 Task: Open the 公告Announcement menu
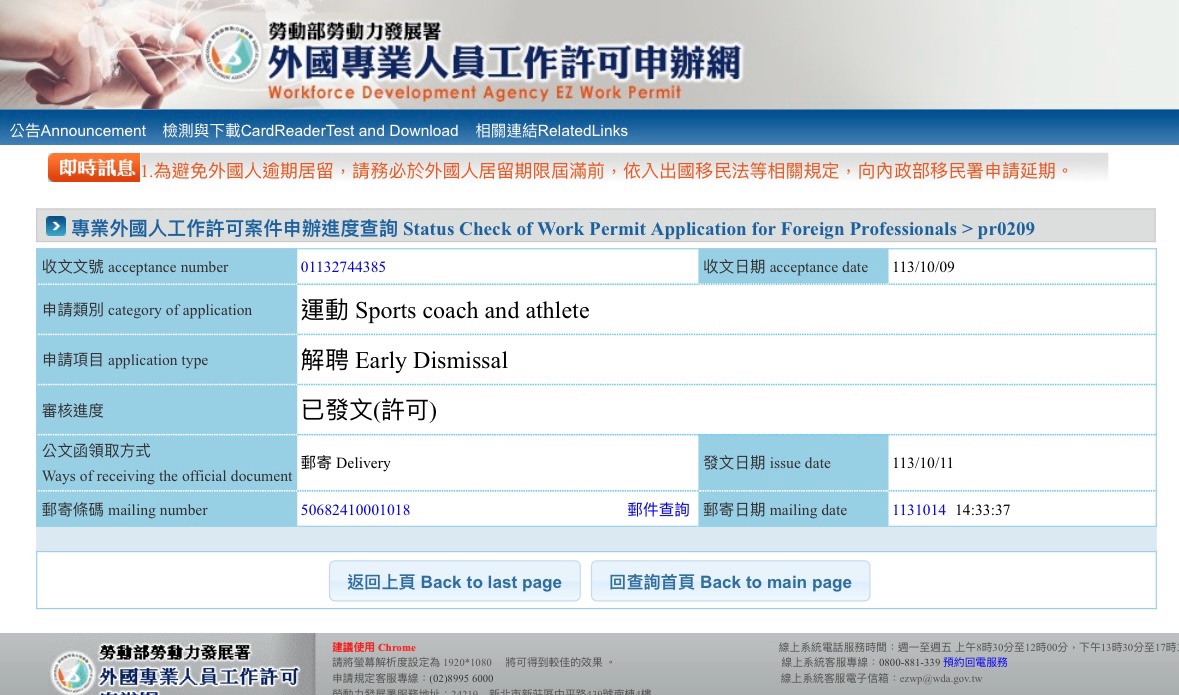click(x=78, y=131)
